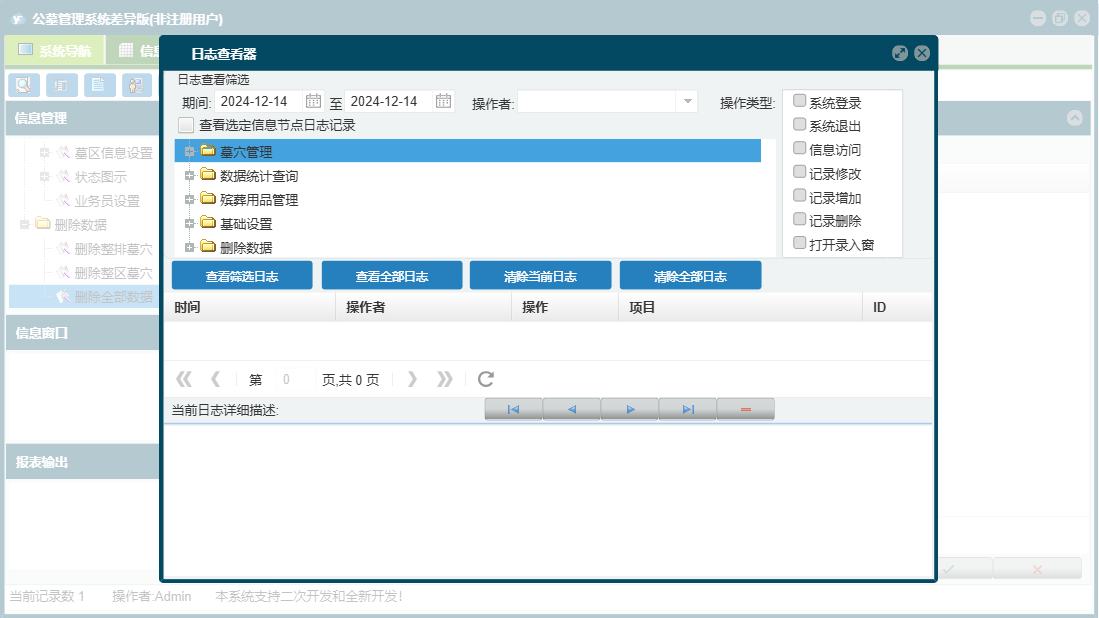The image size is (1099, 618).
Task: Go to next log page
Action: (412, 379)
